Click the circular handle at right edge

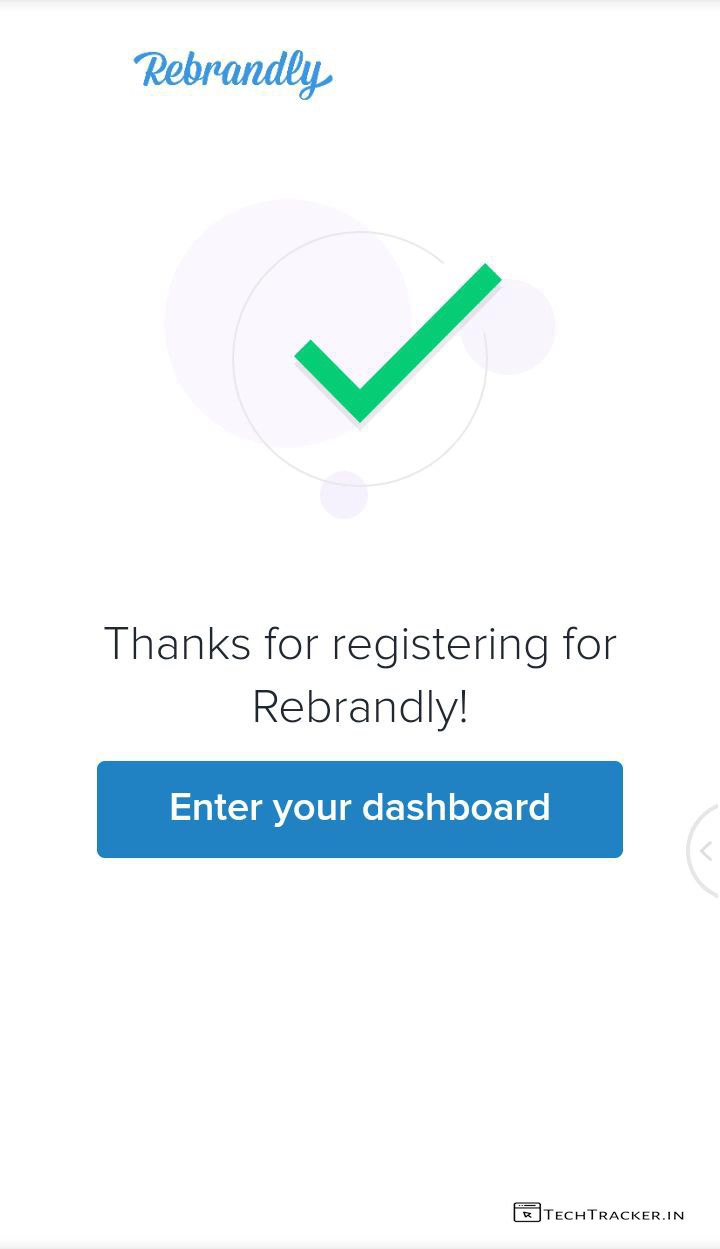(704, 851)
